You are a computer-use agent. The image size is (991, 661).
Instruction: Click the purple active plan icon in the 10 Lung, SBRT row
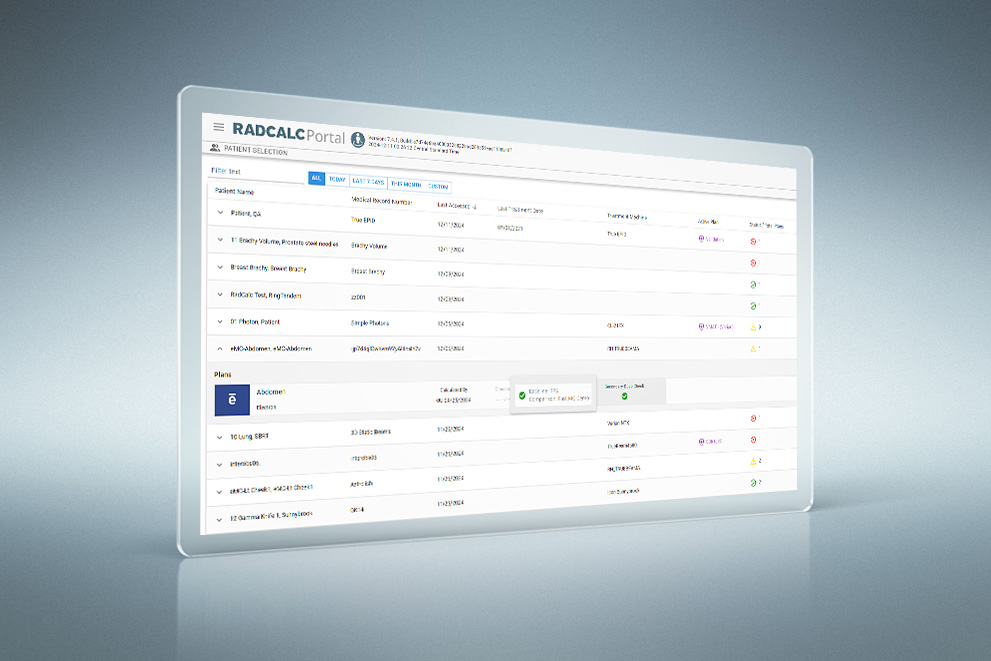coord(701,441)
